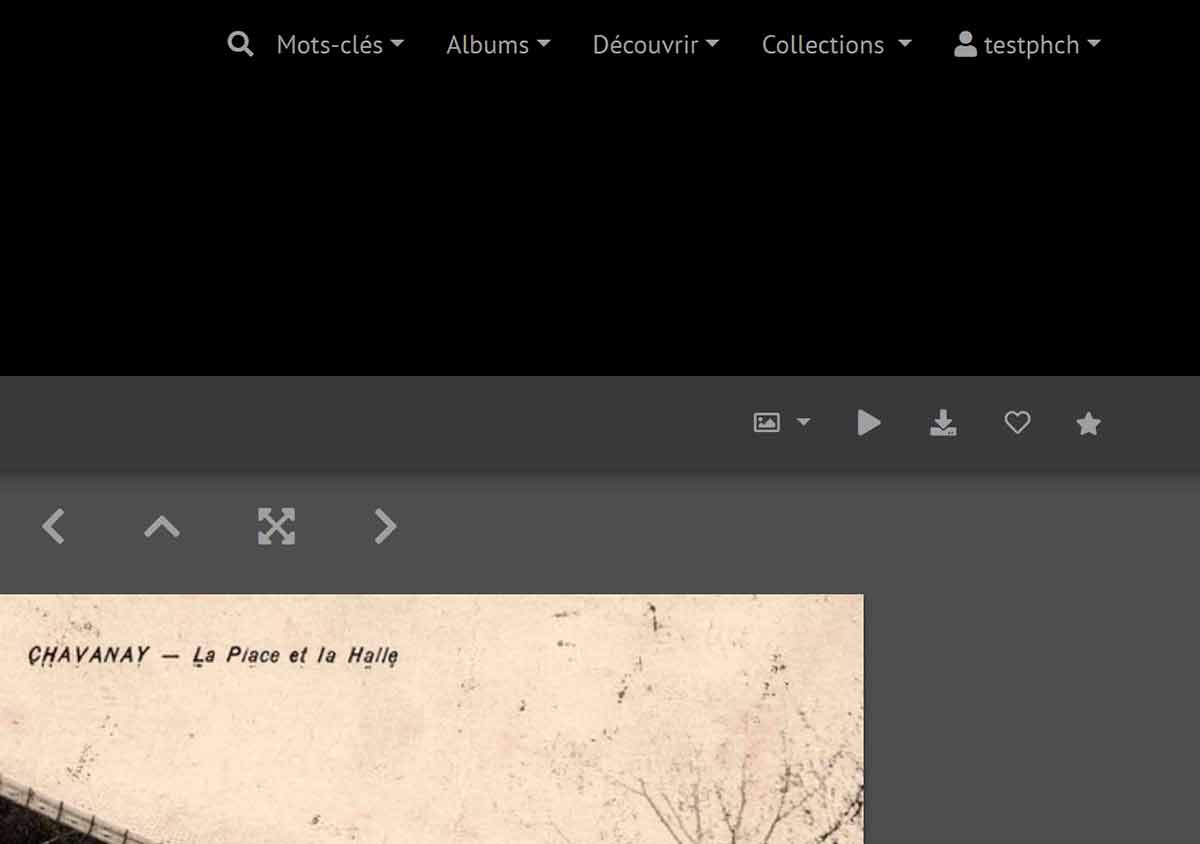Toggle the heart favorite icon
1200x844 pixels.
point(1017,423)
